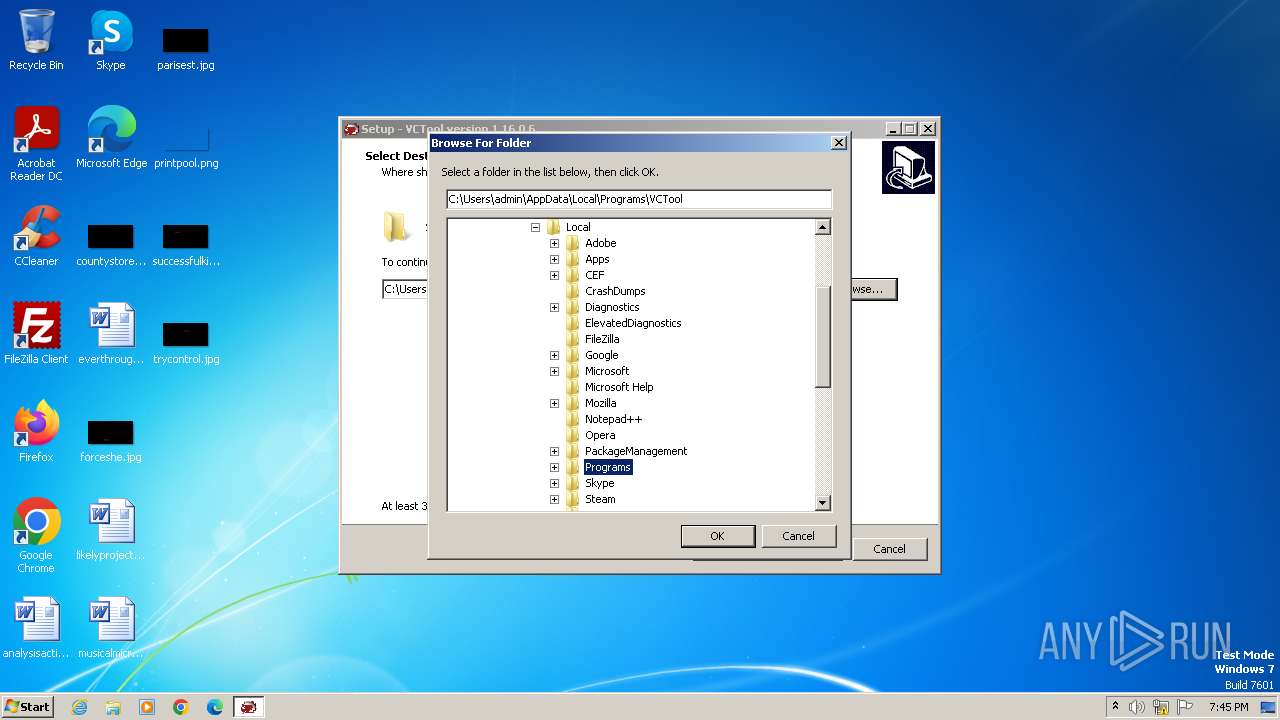This screenshot has height=720, width=1280.
Task: Open the Skype desktop shortcut
Action: tap(110, 40)
